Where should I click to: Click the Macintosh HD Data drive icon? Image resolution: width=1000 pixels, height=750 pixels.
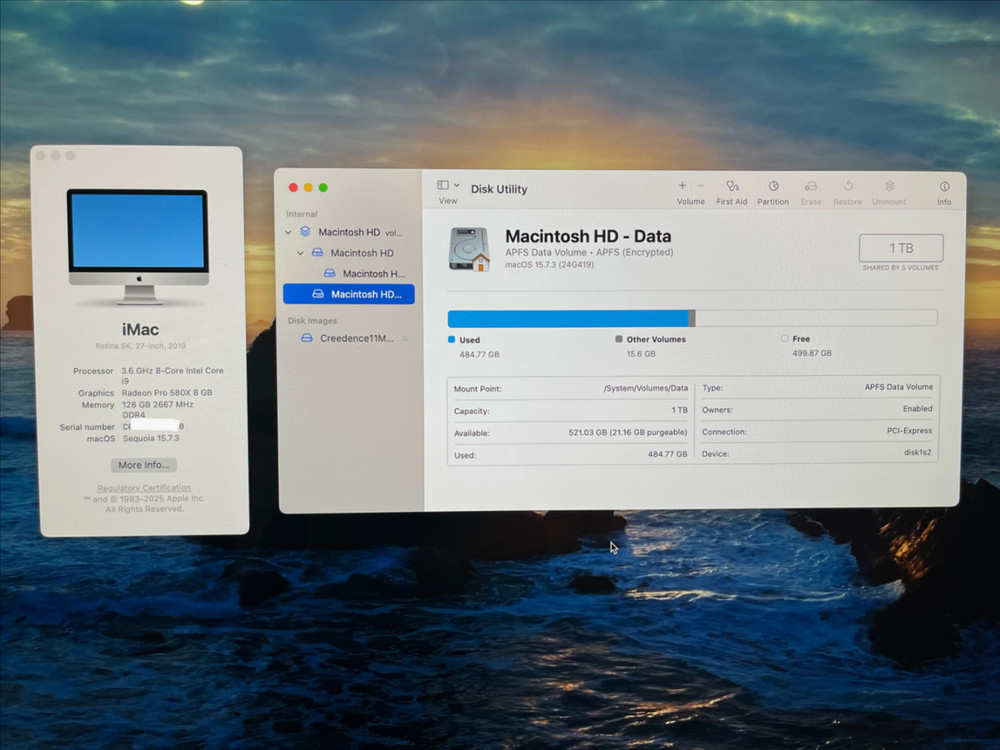coord(469,249)
